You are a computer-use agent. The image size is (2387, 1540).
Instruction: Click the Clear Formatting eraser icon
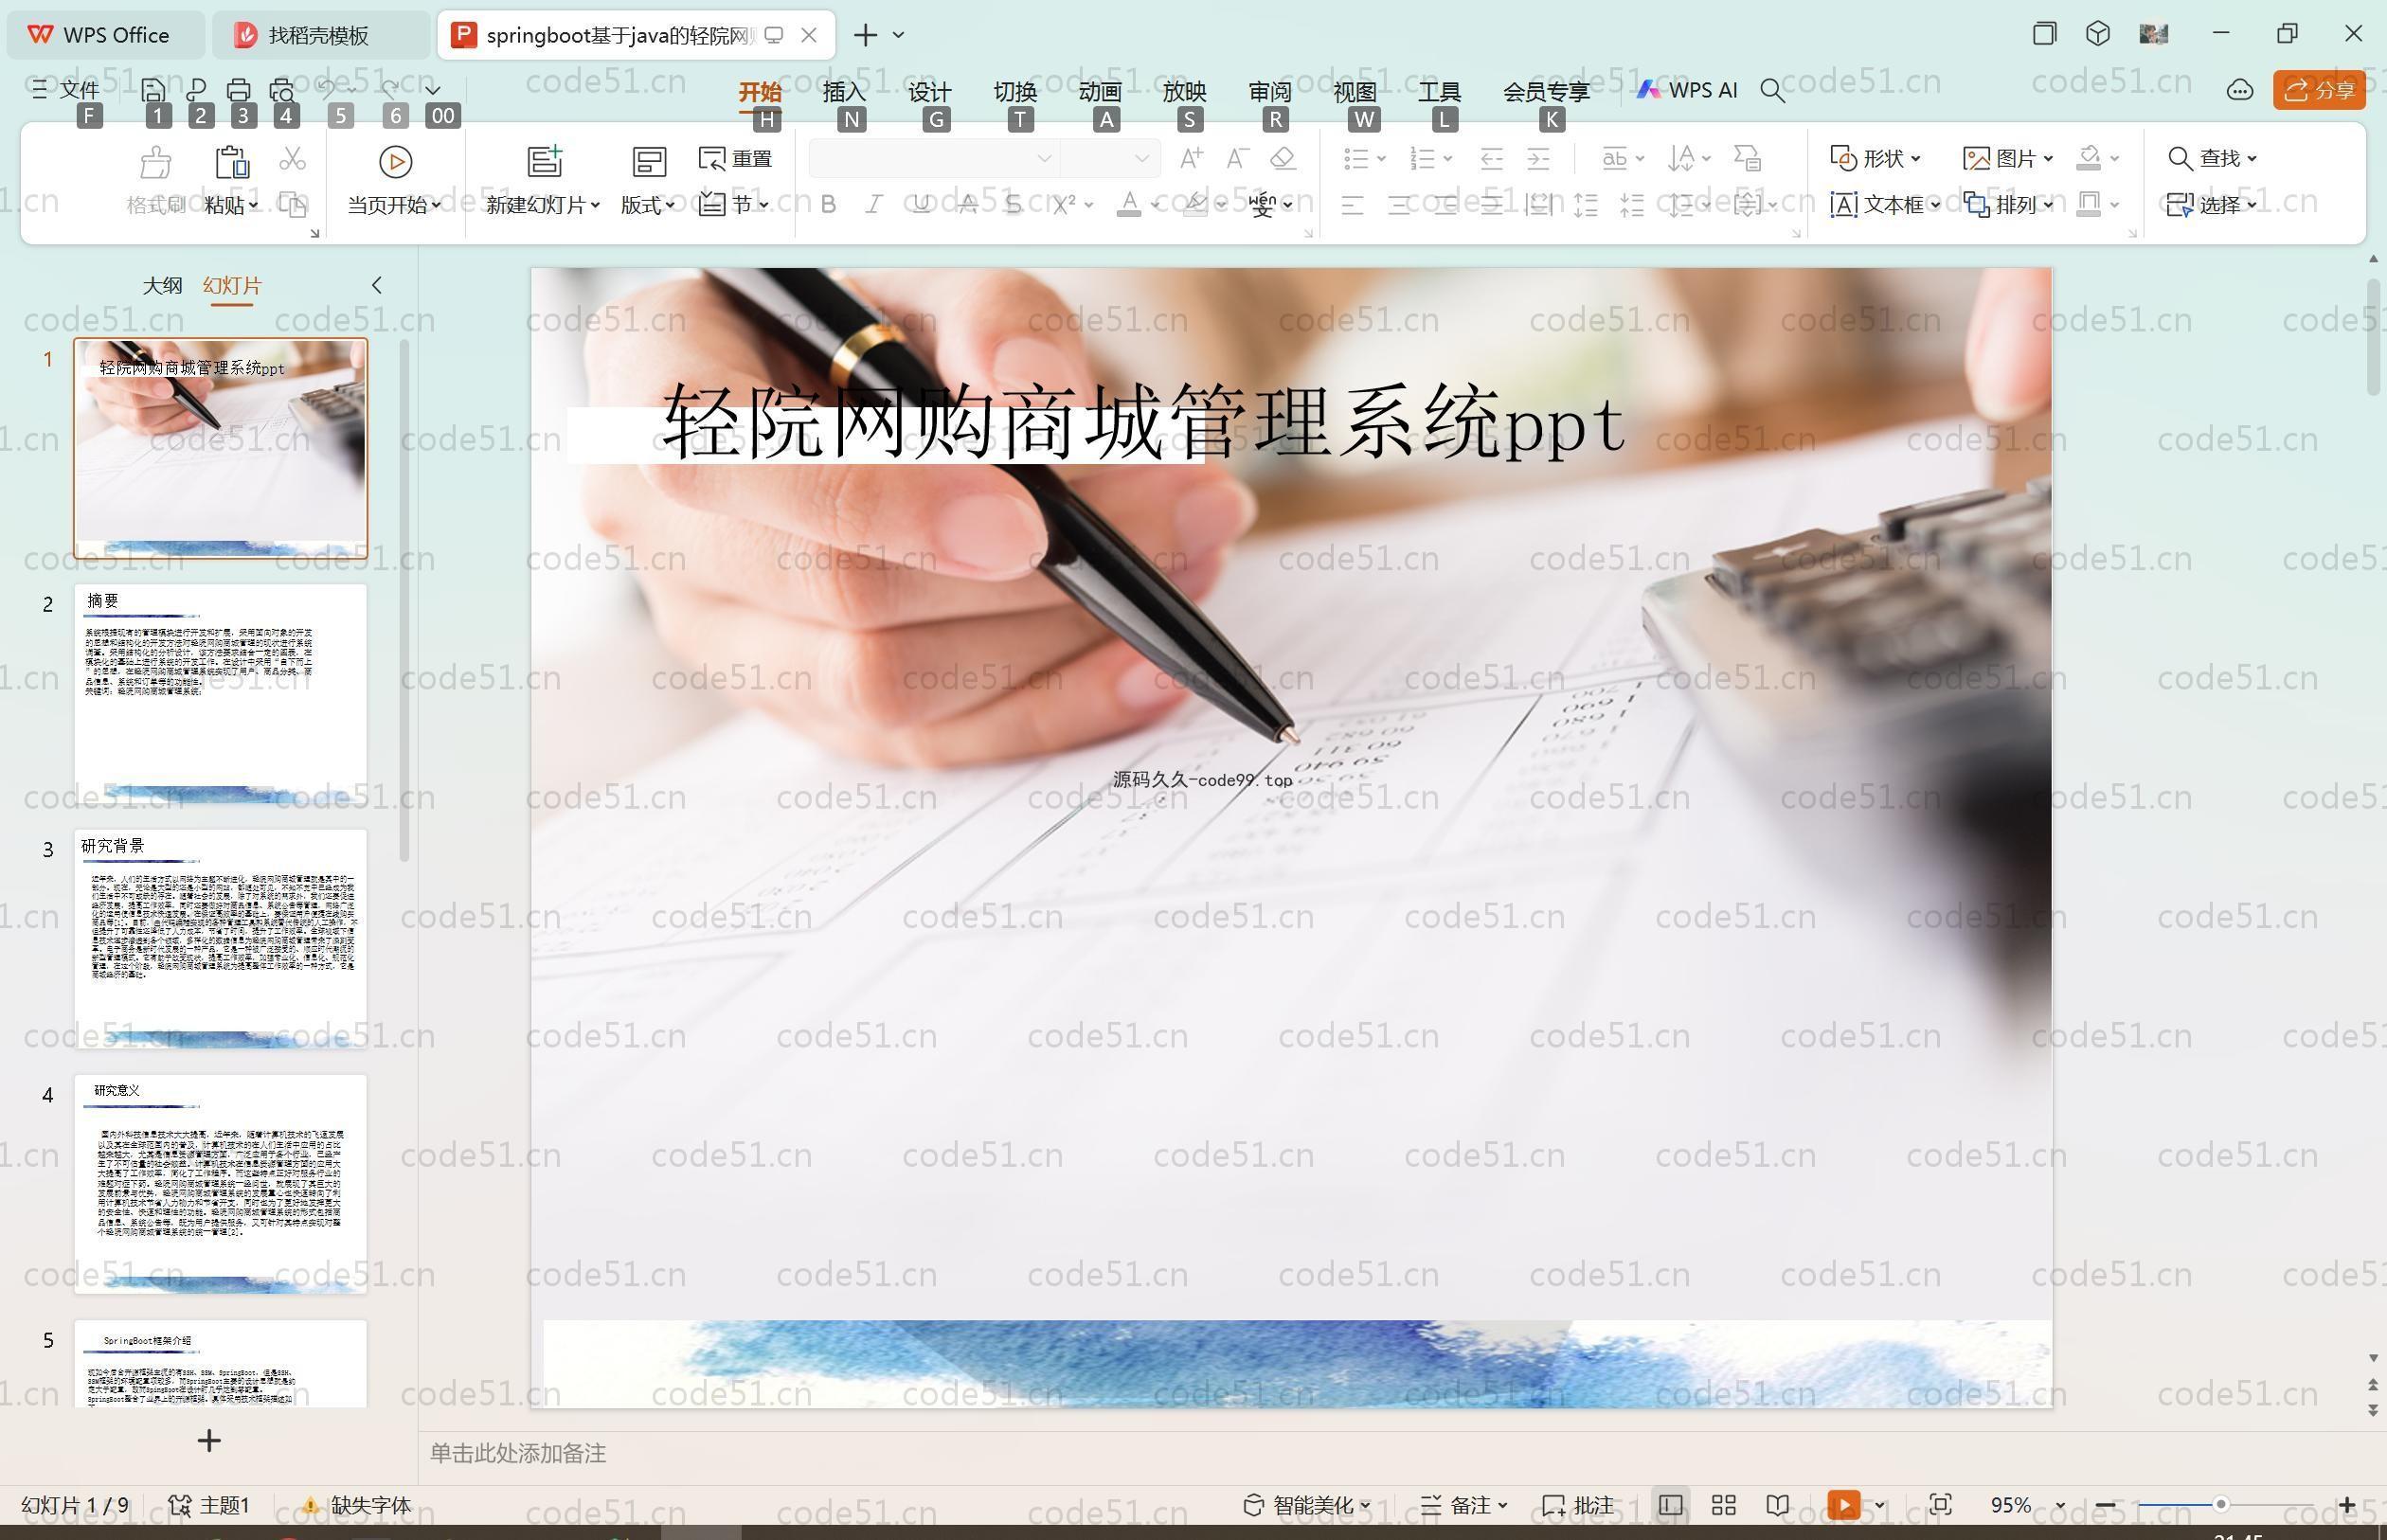tap(1283, 158)
